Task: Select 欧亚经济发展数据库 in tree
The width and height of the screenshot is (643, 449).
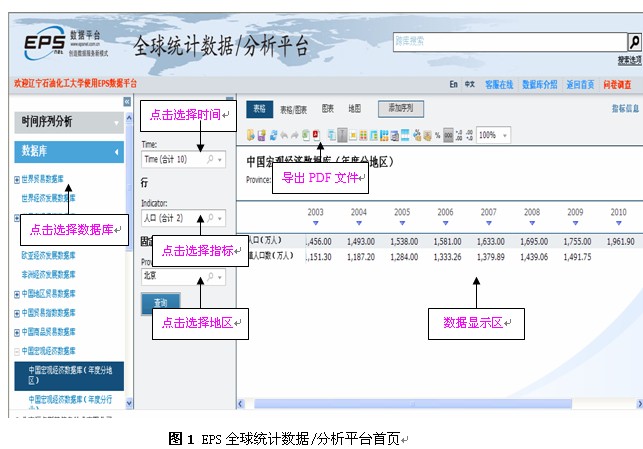Action: pyautogui.click(x=48, y=256)
